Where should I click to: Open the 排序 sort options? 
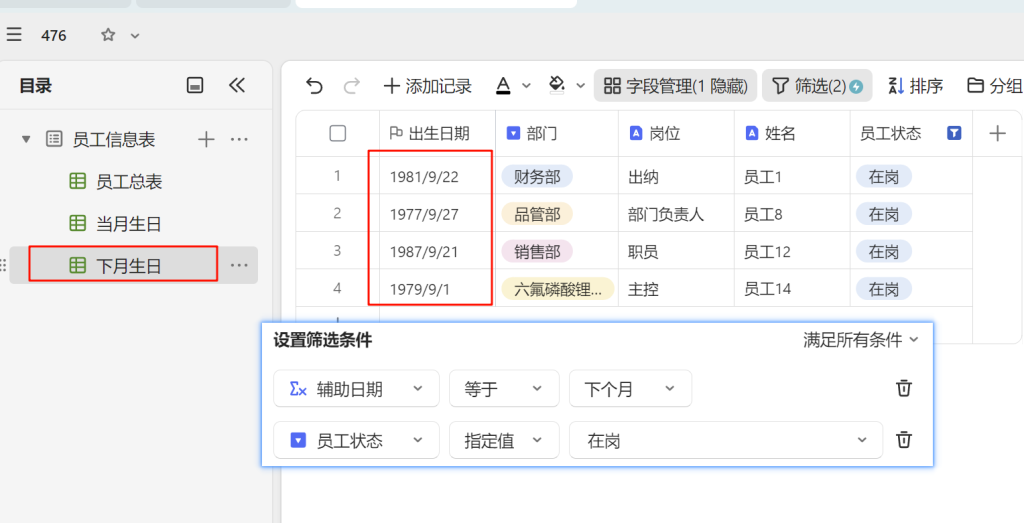[916, 86]
